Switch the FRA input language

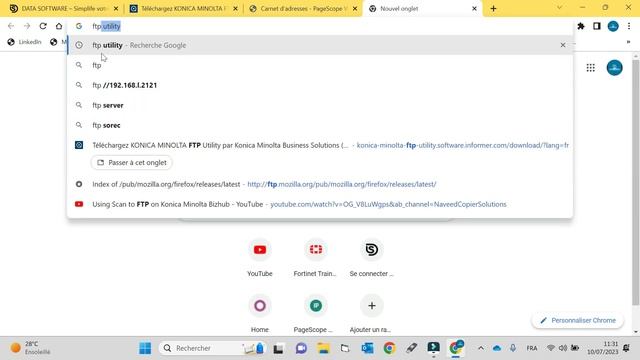[532, 348]
